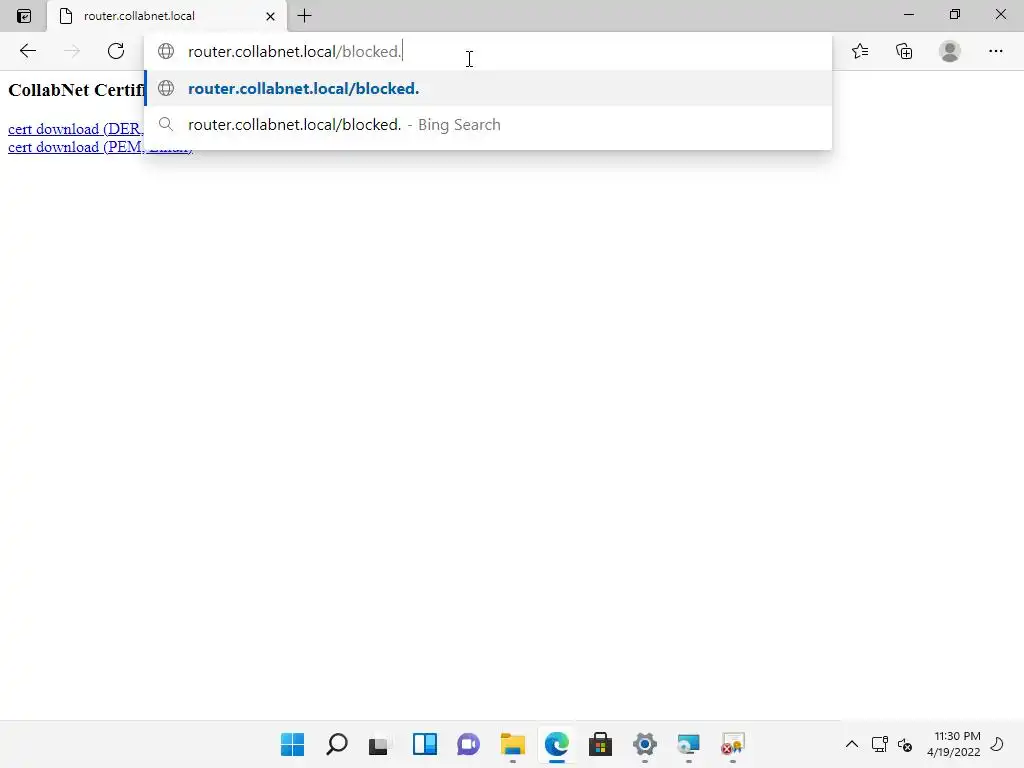Choose the Bing Search suggestion row
This screenshot has width=1024, height=768.
[x=488, y=125]
